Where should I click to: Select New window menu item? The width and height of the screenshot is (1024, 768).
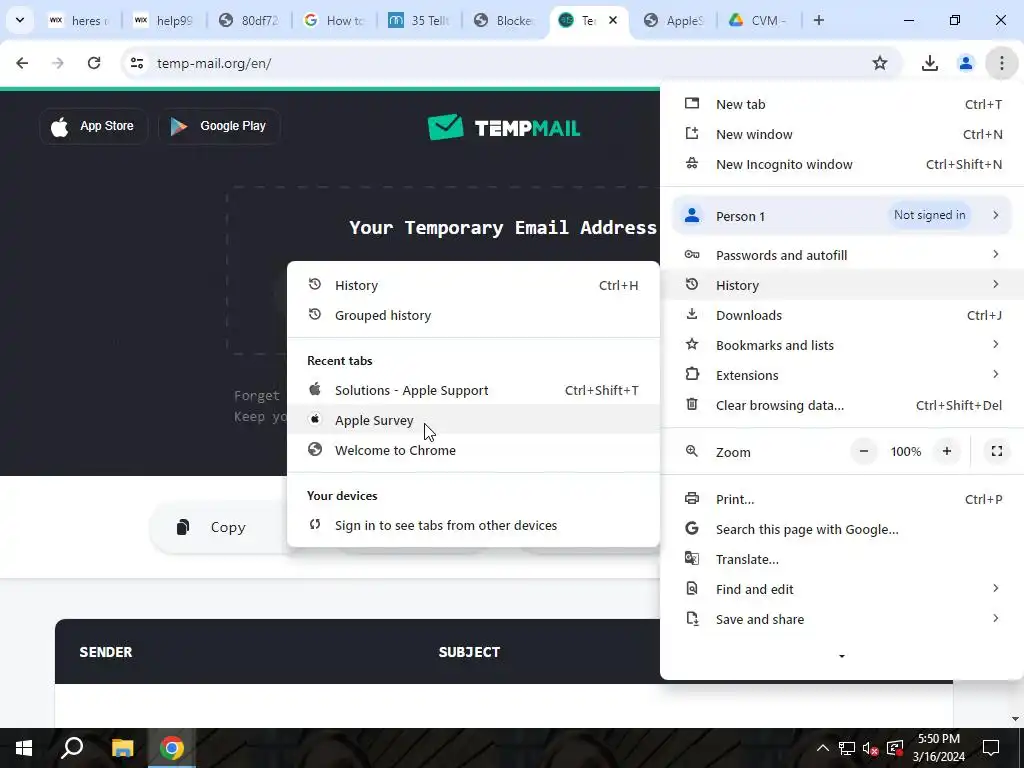[x=842, y=135]
